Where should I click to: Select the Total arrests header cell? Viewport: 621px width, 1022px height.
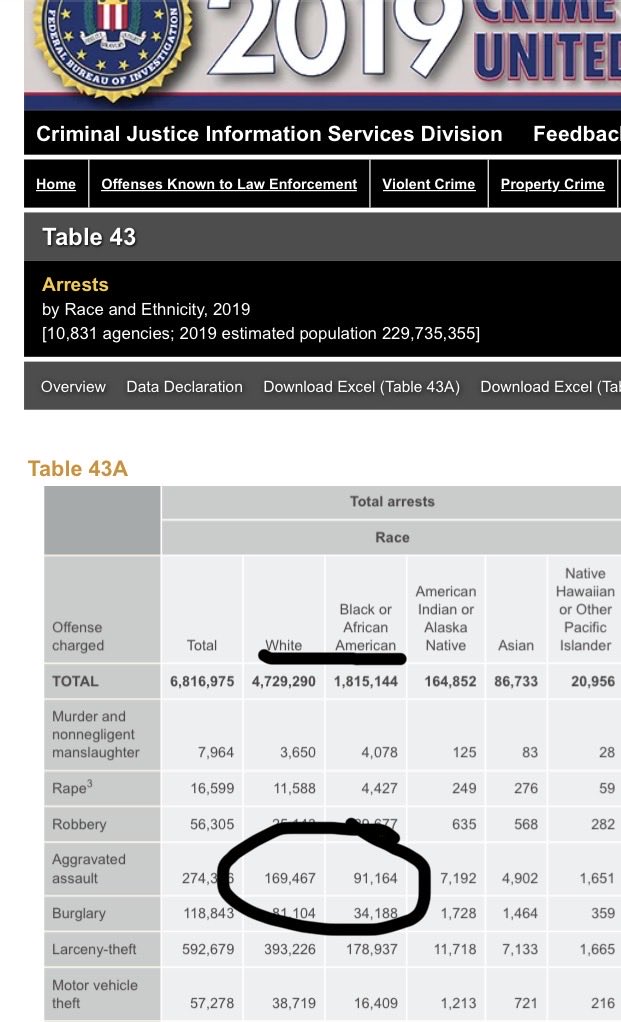[x=392, y=502]
